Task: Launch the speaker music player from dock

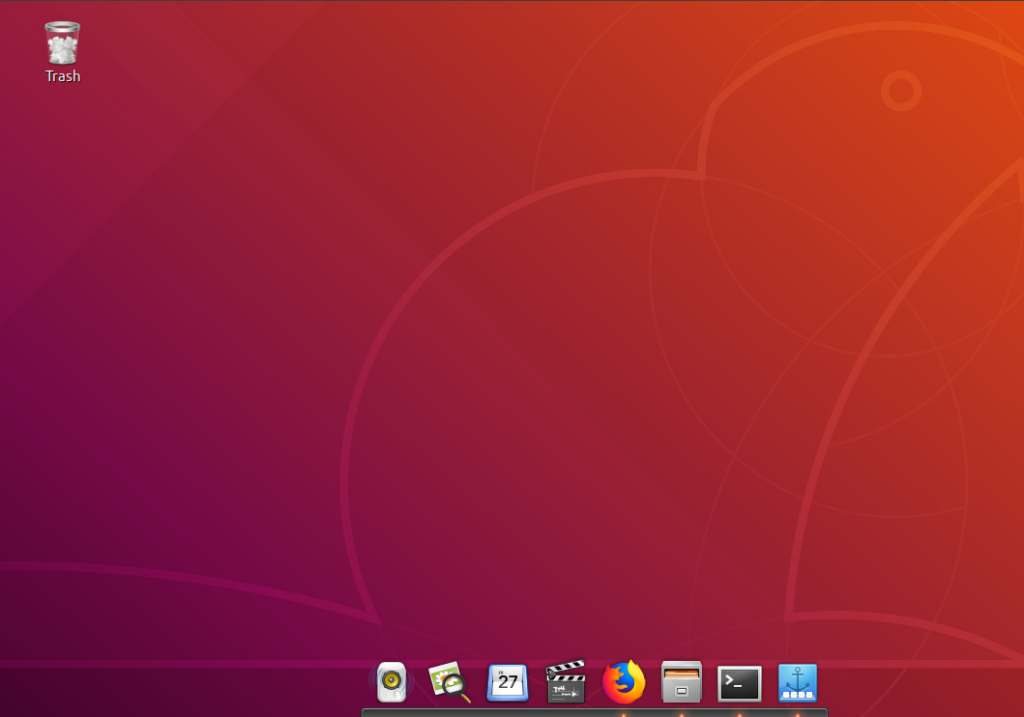Action: [391, 683]
